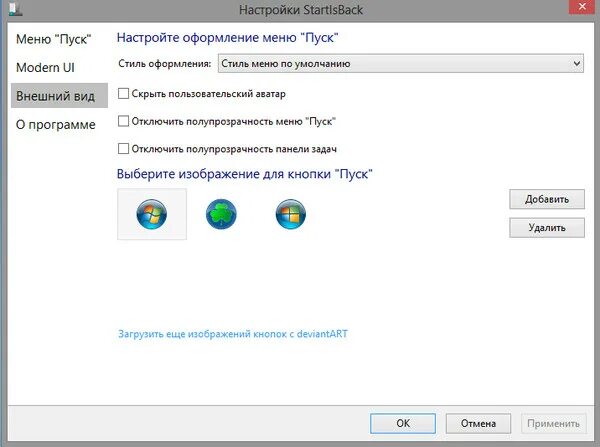Select the Внешний вид tab
This screenshot has height=447, width=600.
(59, 96)
